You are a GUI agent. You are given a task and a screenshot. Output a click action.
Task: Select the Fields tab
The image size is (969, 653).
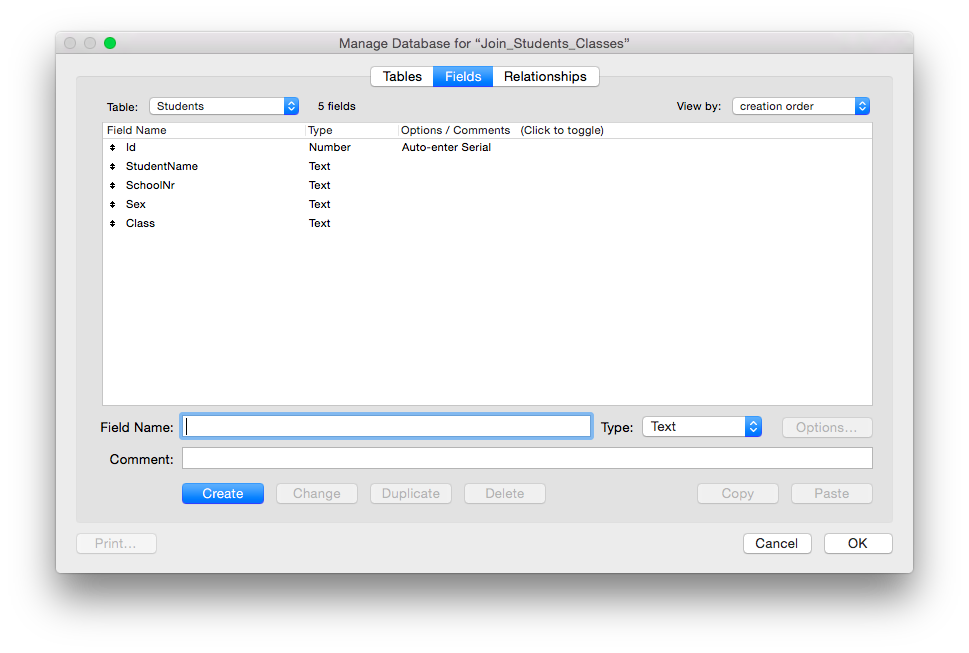point(463,77)
